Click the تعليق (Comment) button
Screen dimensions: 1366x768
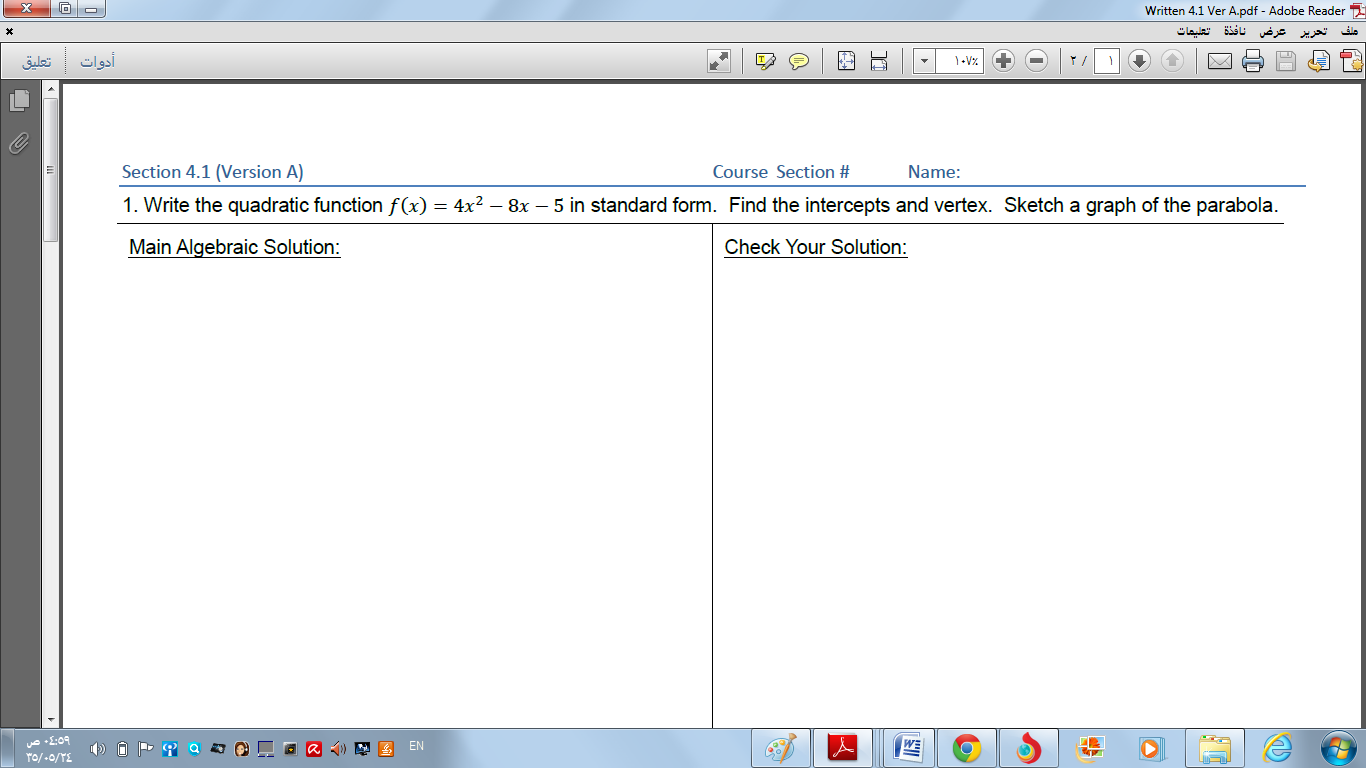(37, 61)
